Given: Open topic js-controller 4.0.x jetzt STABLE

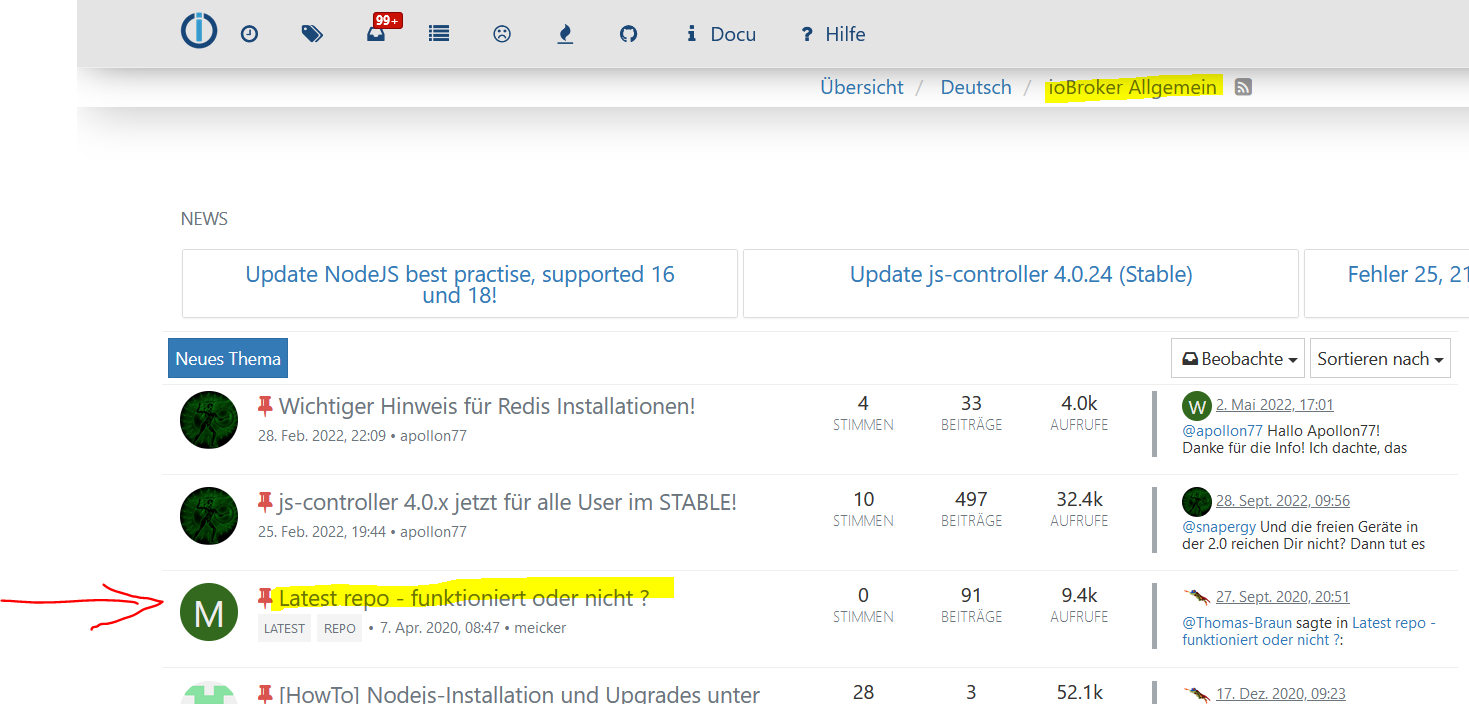Looking at the screenshot, I should pyautogui.click(x=508, y=502).
